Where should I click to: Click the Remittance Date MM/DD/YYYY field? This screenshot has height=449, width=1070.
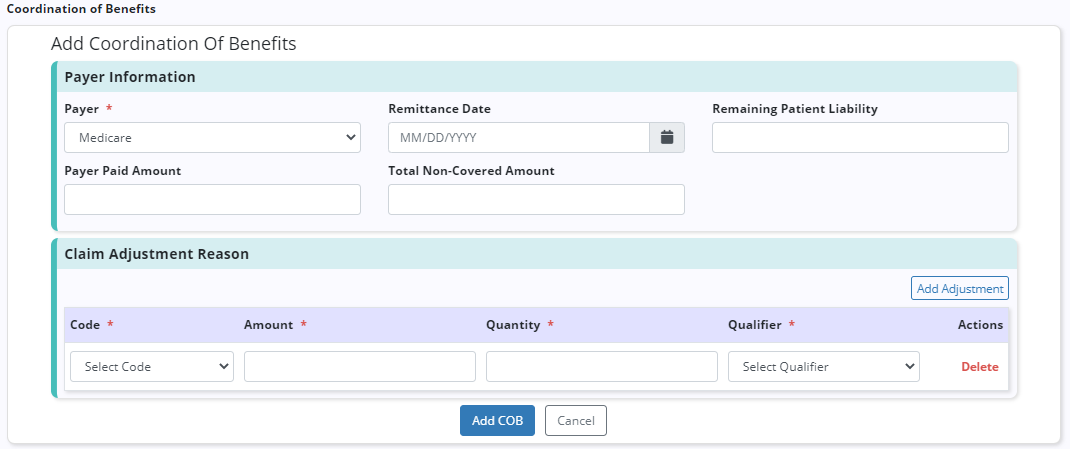[518, 137]
